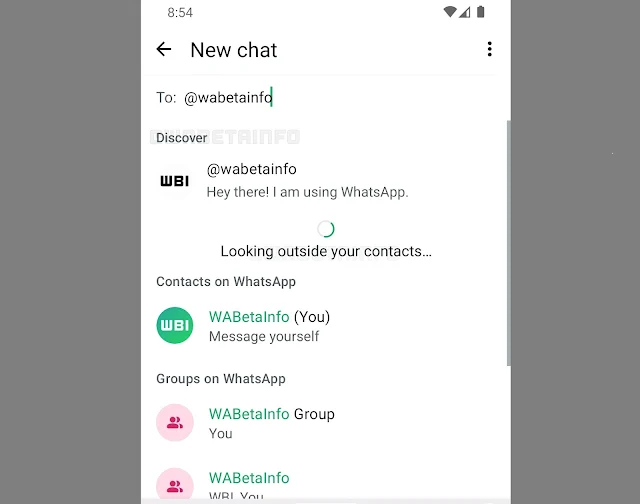The width and height of the screenshot is (640, 504).
Task: Tap the black WBI avatar in Discover
Action: (x=175, y=180)
